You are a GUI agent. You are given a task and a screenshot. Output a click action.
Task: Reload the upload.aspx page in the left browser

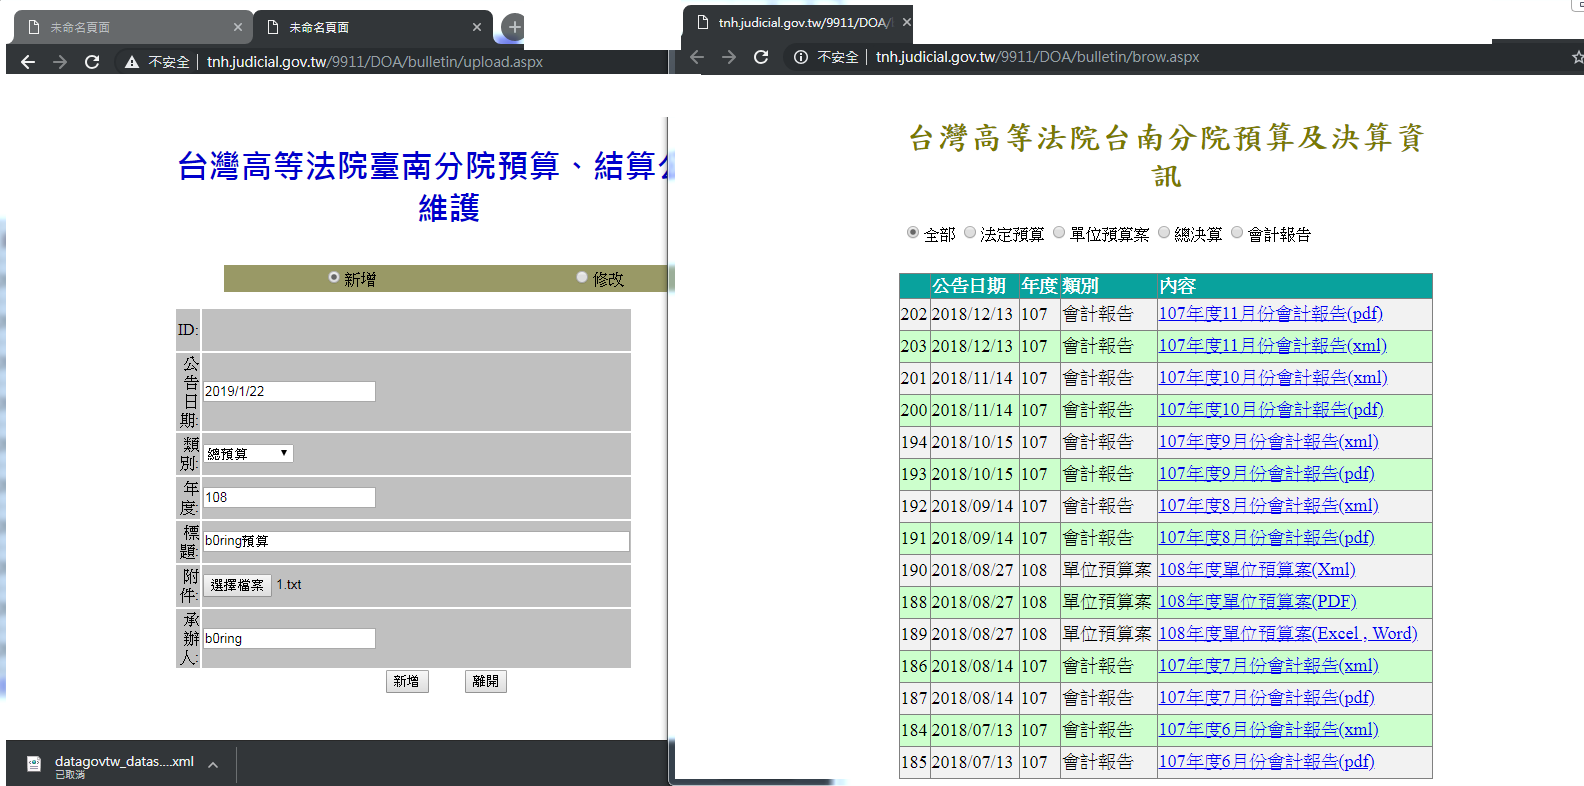coord(92,62)
